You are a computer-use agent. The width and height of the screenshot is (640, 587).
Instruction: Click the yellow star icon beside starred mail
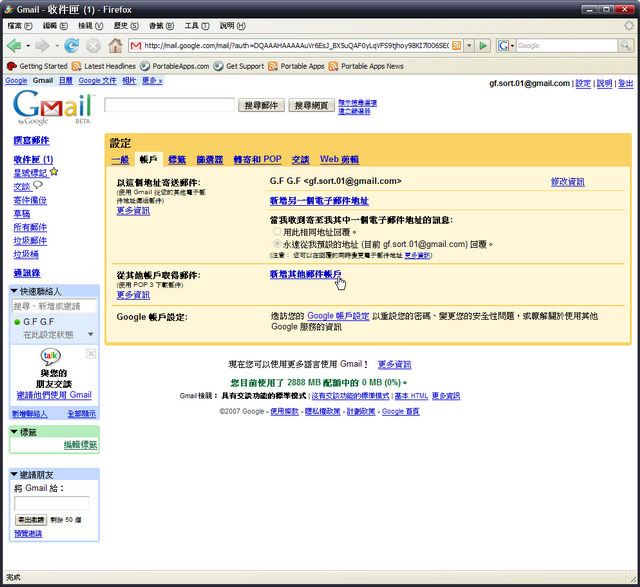coord(54,172)
